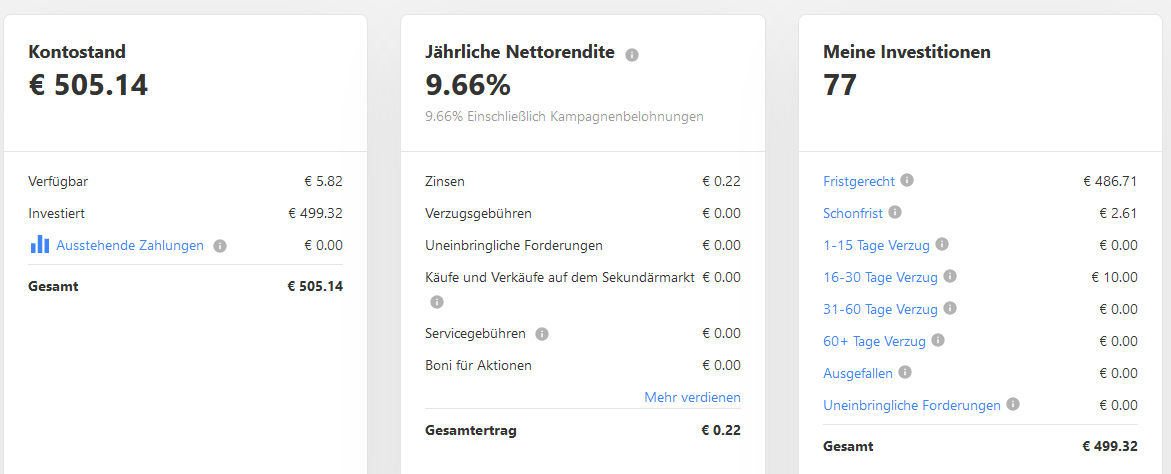This screenshot has height=474, width=1171.
Task: Open the Ausstehende Zahlungen link
Action: pos(130,245)
